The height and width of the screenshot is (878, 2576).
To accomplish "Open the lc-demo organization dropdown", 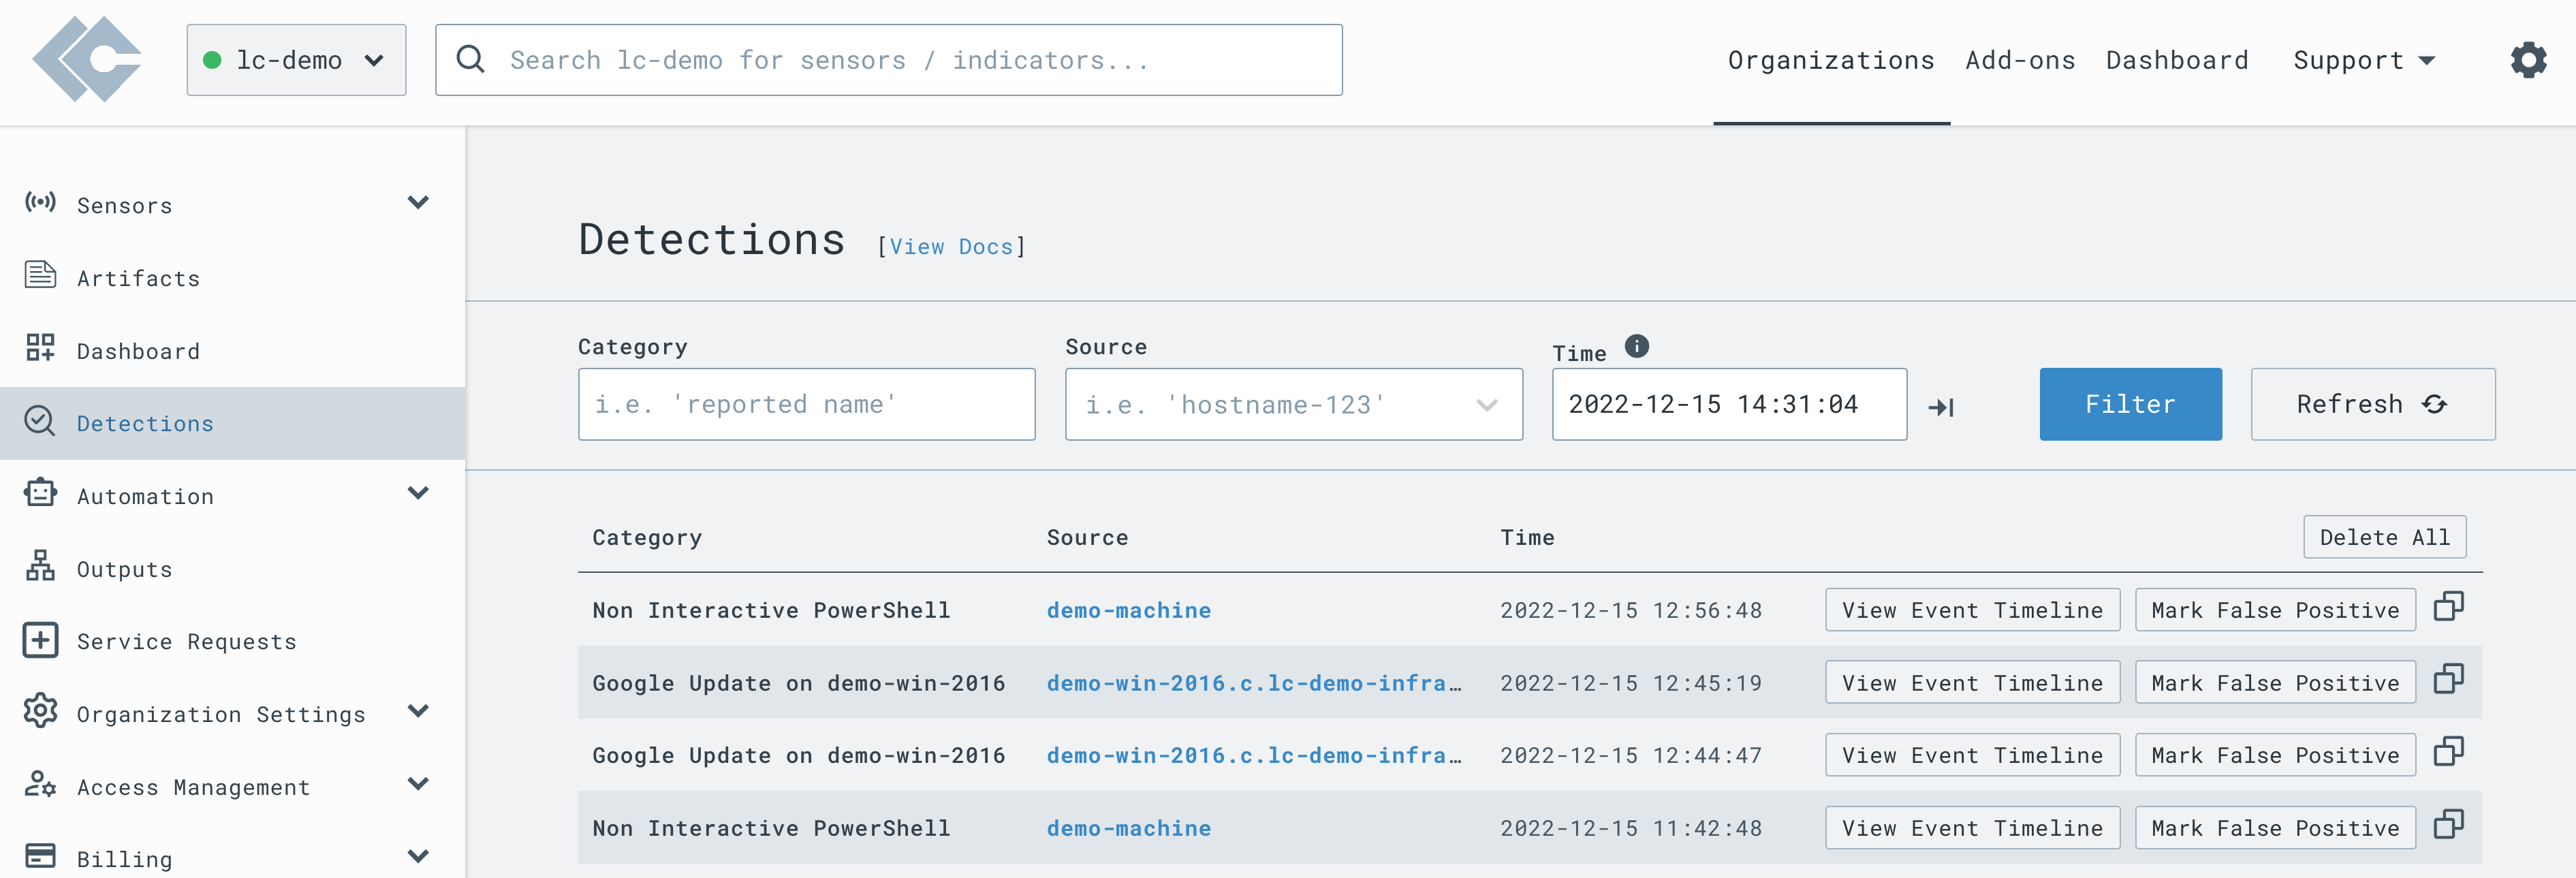I will 296,60.
